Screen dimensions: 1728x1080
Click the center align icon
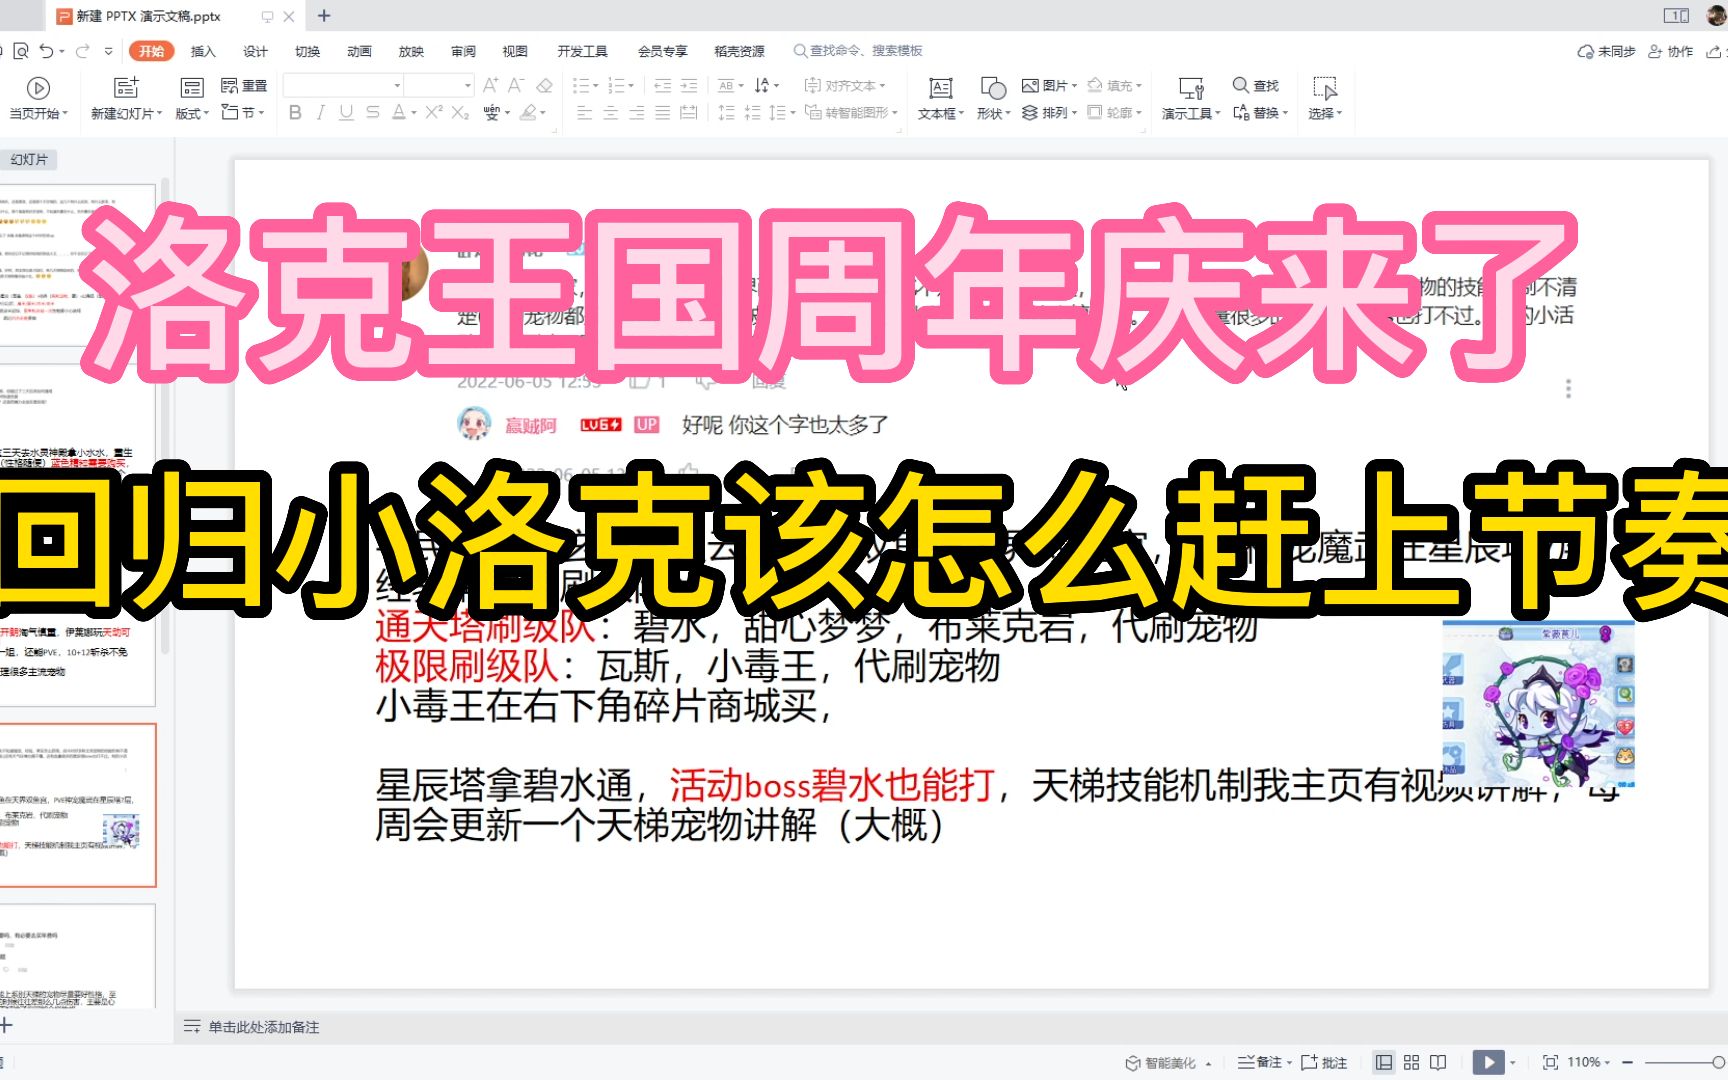611,113
